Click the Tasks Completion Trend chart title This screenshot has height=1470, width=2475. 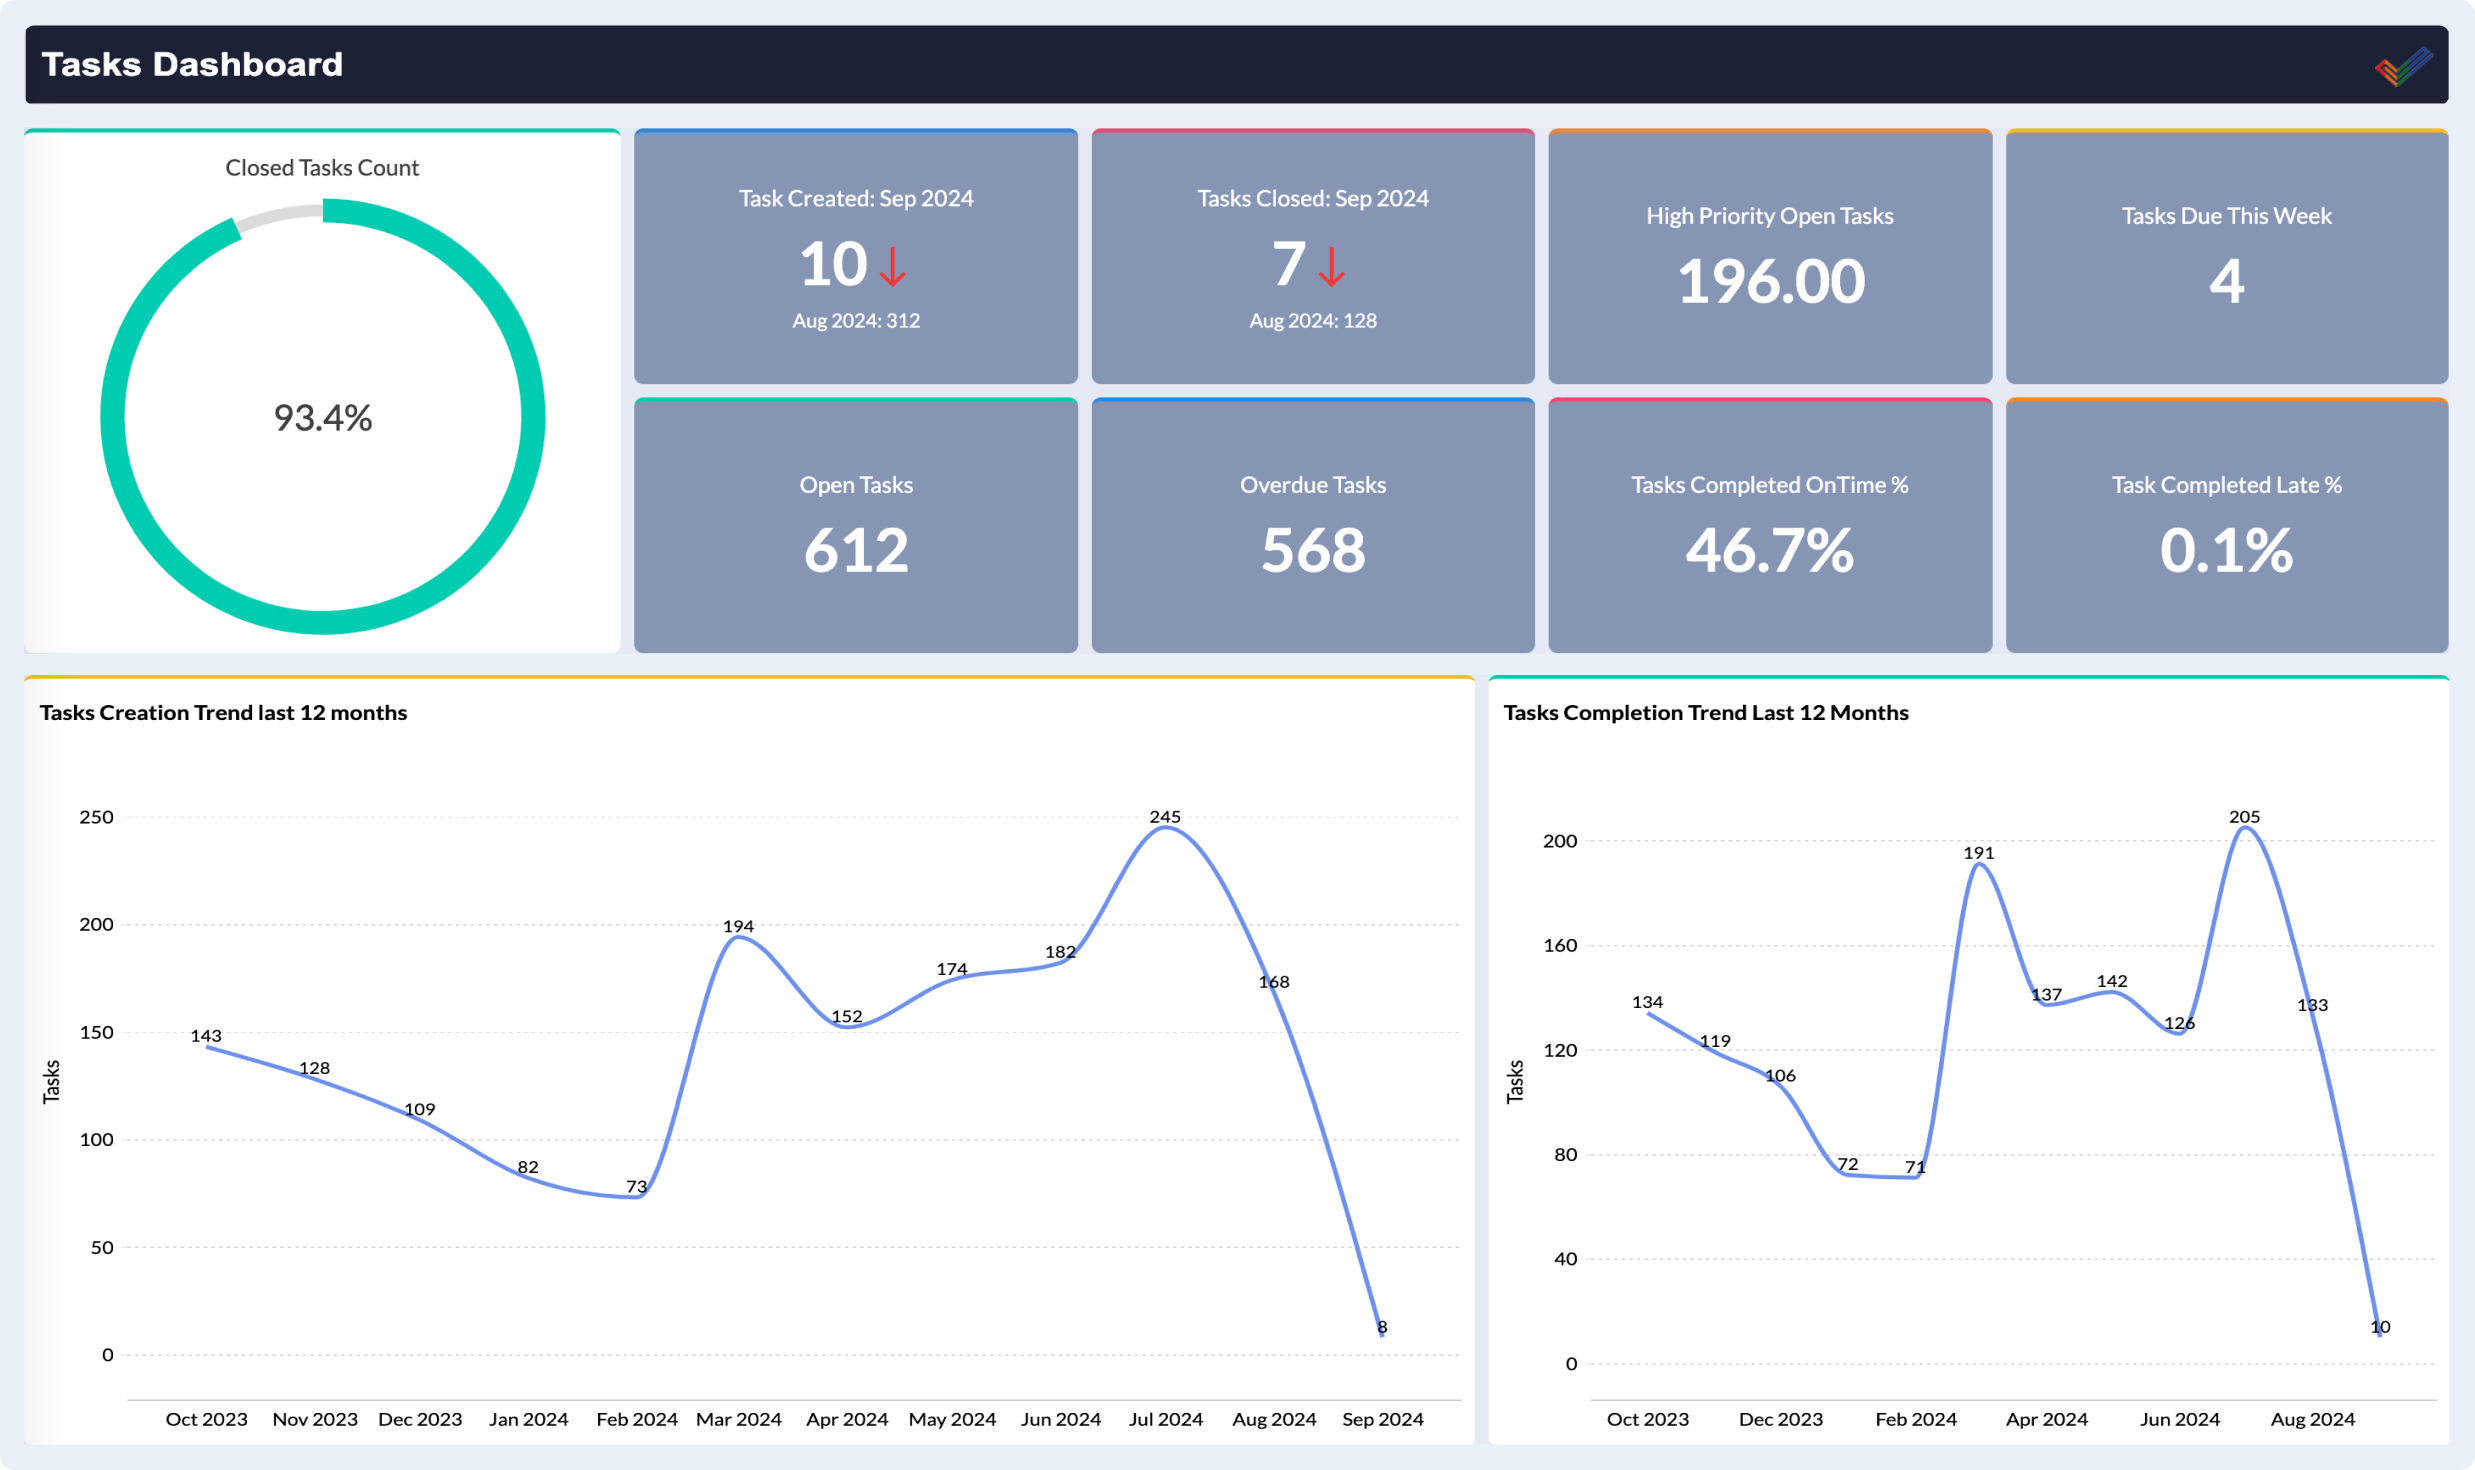tap(1705, 712)
